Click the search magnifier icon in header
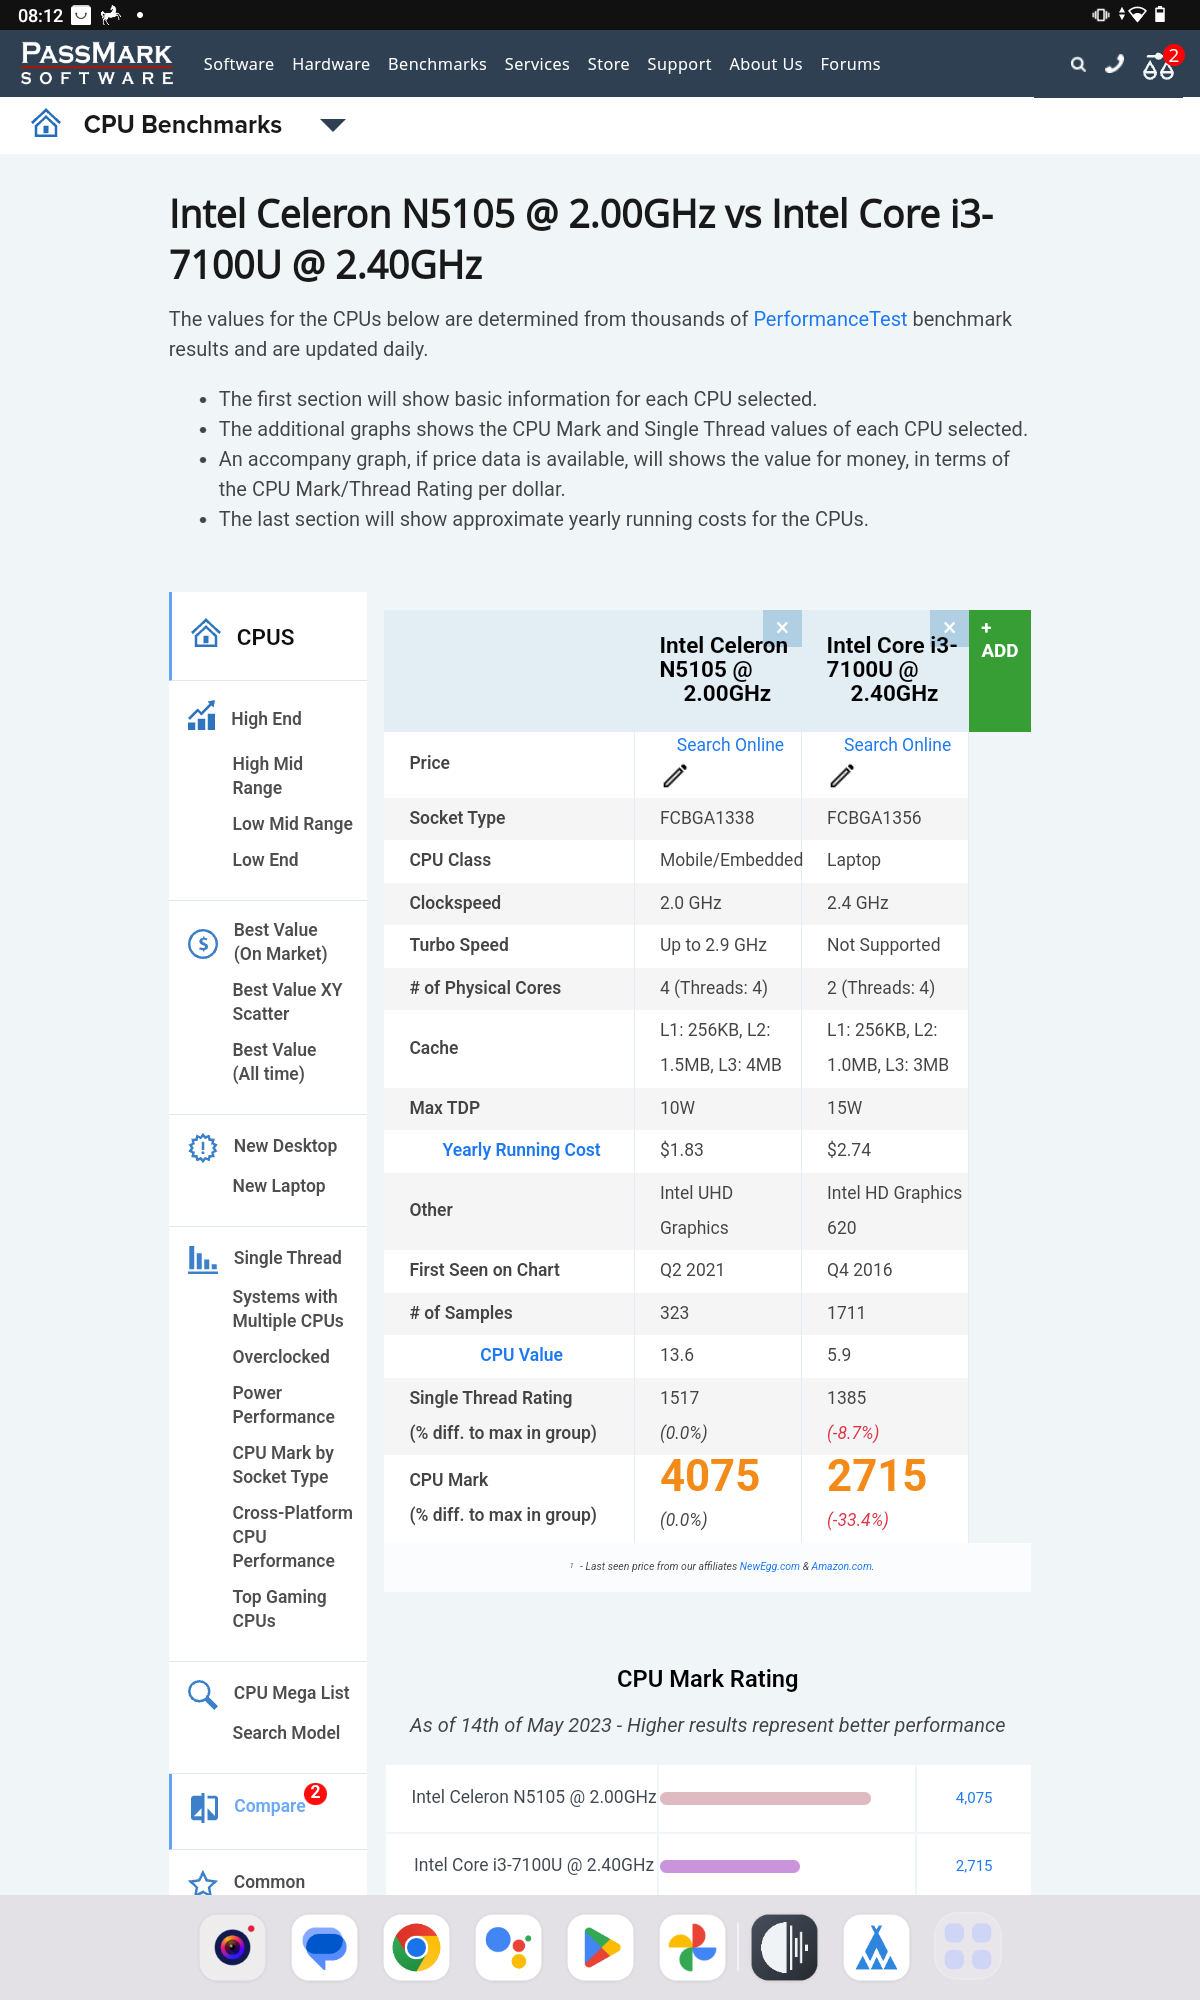 click(1078, 65)
